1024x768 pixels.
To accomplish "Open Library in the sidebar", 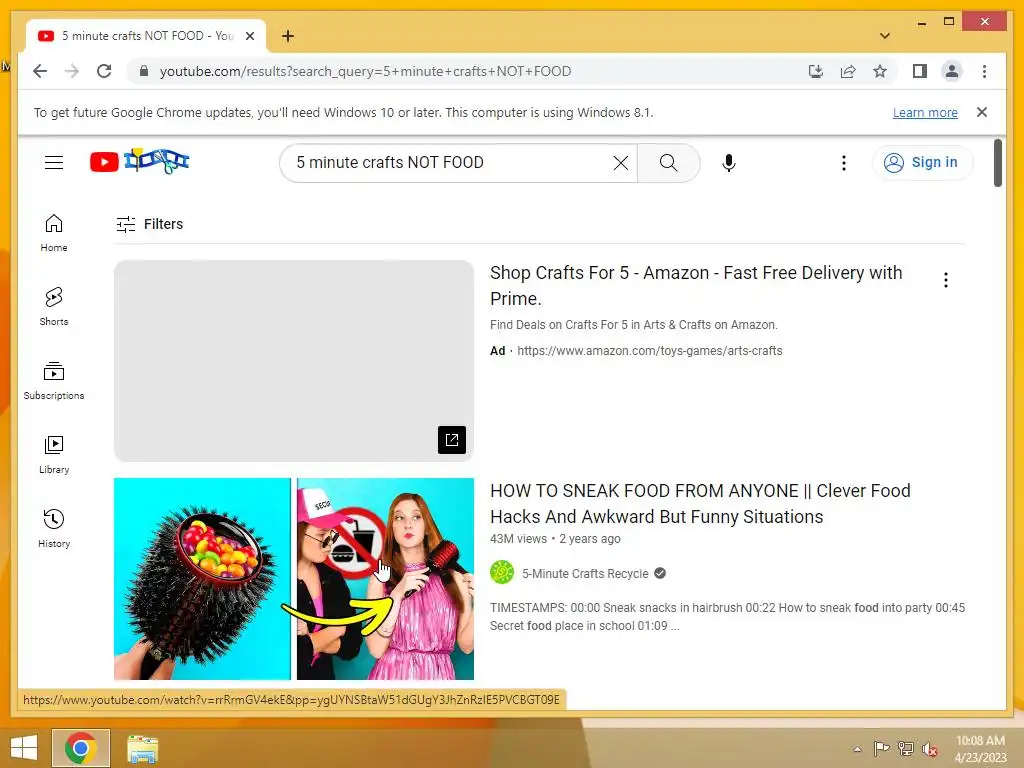I will [54, 455].
